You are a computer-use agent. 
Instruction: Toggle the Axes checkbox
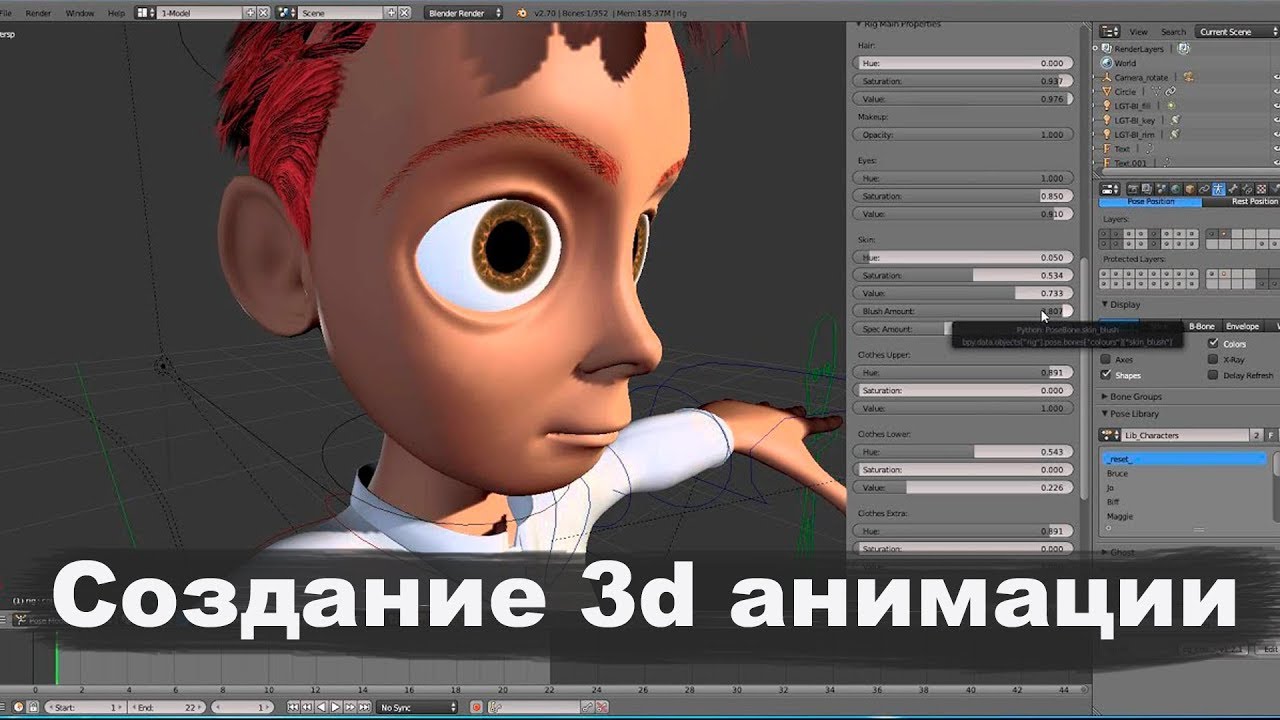[x=1105, y=359]
